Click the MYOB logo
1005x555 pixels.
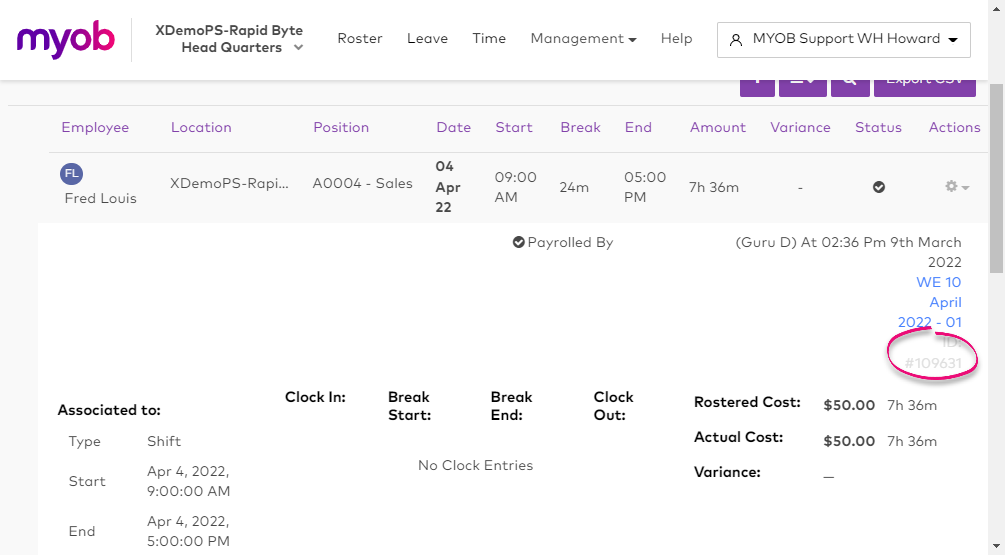(x=66, y=40)
